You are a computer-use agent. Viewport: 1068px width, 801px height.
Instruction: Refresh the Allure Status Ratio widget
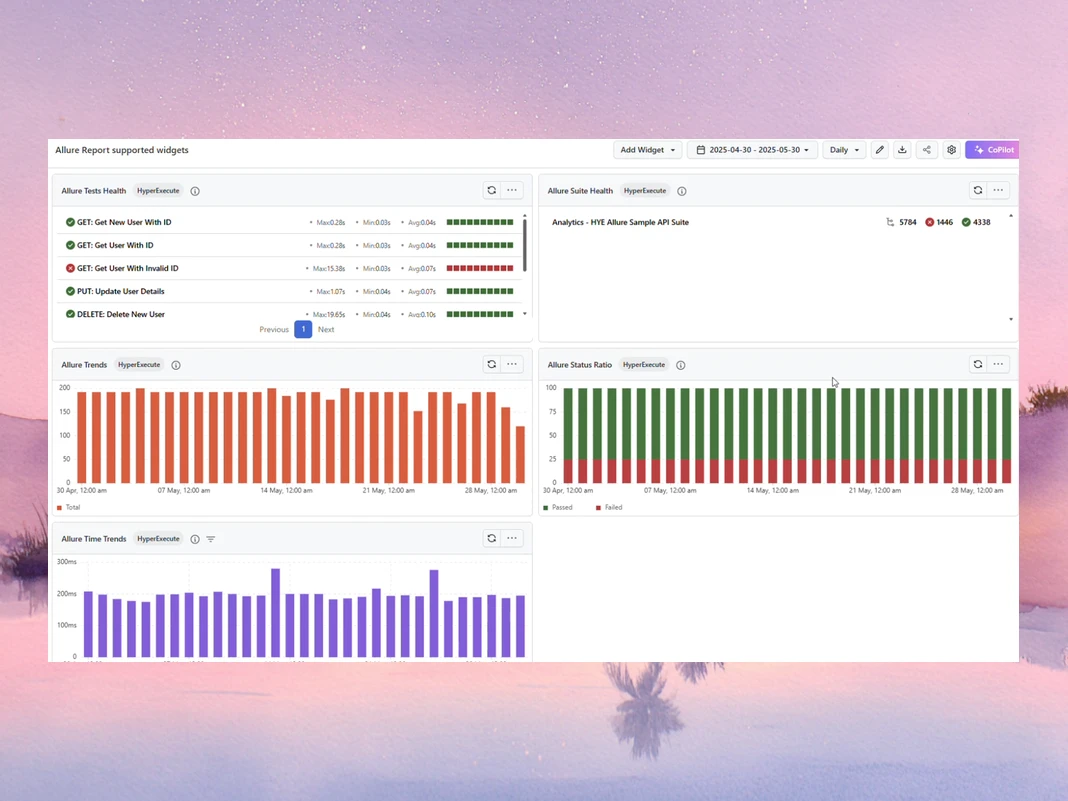click(978, 364)
